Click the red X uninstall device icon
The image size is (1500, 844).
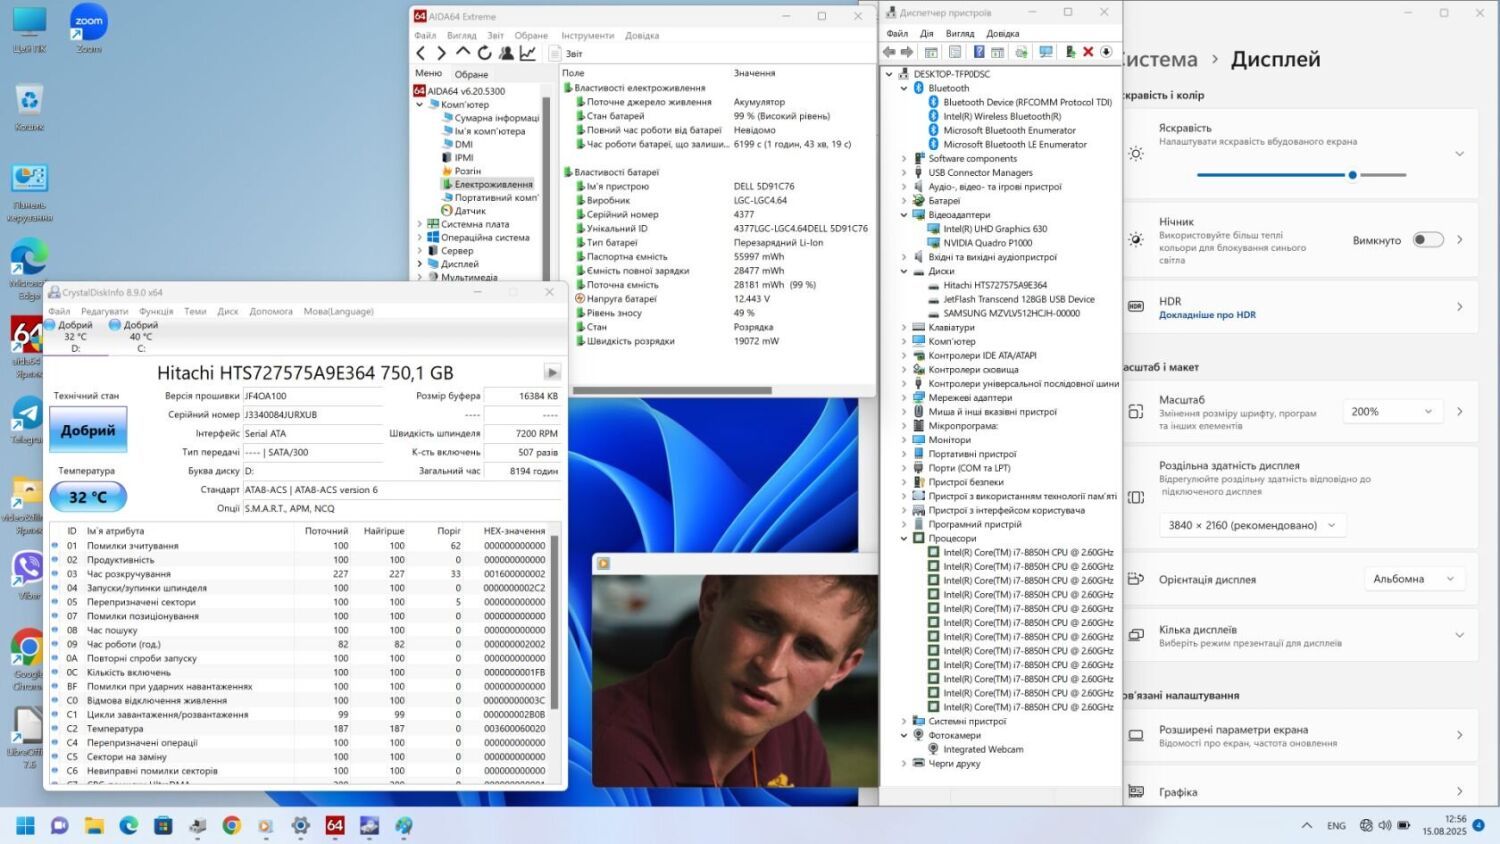click(x=1088, y=52)
